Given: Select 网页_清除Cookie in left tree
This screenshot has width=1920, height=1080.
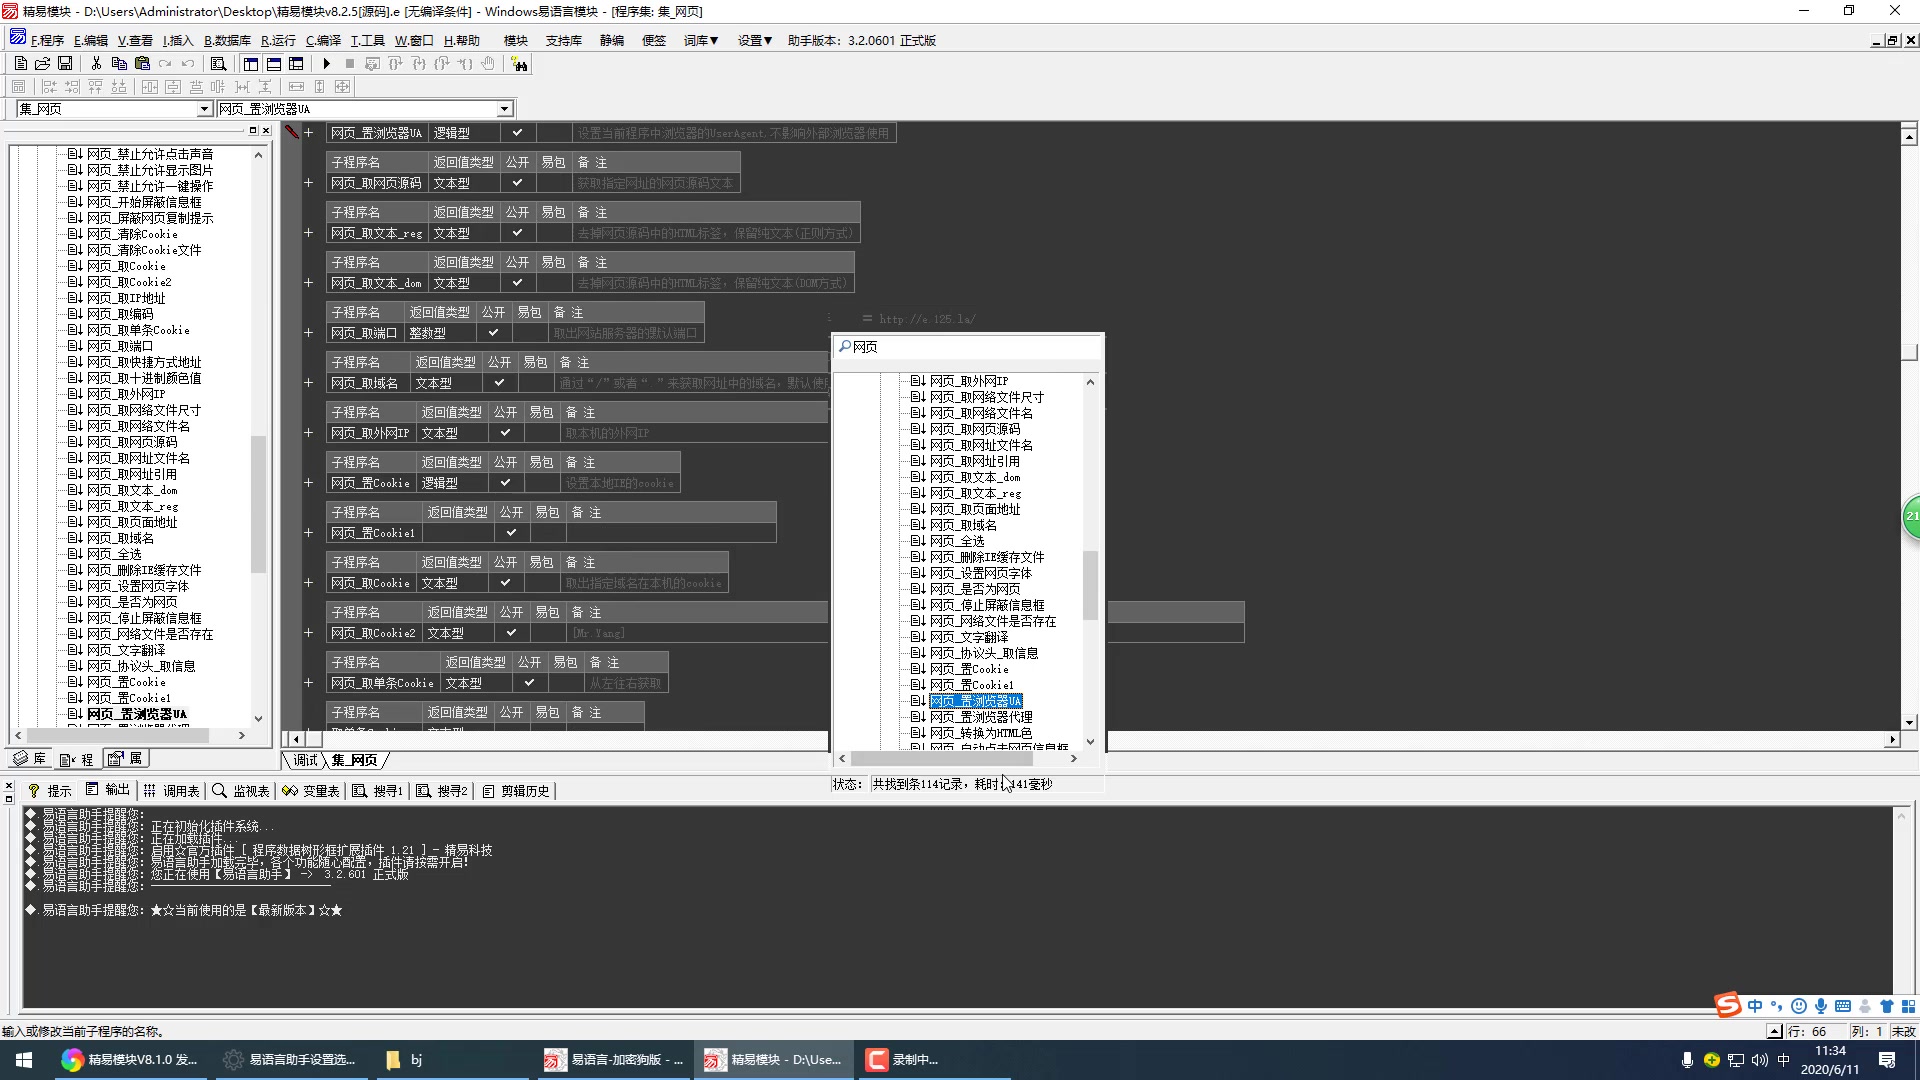Looking at the screenshot, I should pos(131,234).
